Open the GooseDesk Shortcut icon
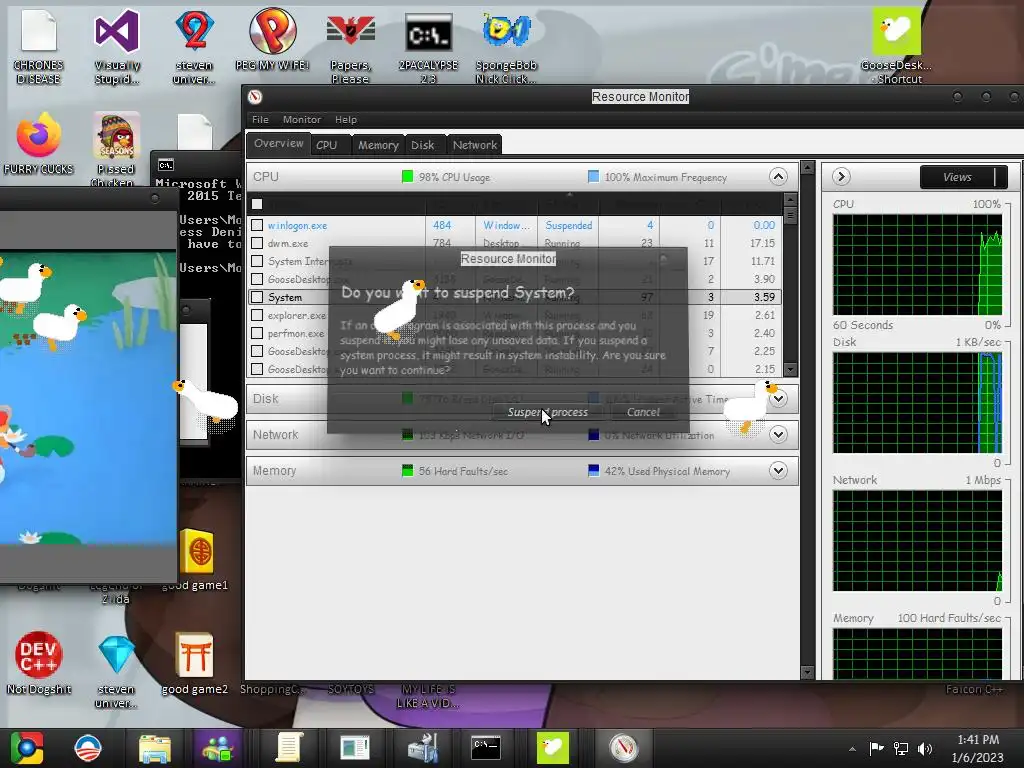This screenshot has width=1024, height=768. [x=896, y=46]
